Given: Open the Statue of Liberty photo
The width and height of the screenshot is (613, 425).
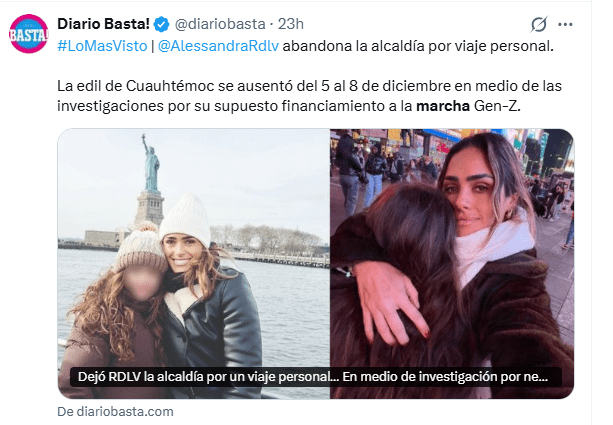Looking at the screenshot, I should coord(194,264).
